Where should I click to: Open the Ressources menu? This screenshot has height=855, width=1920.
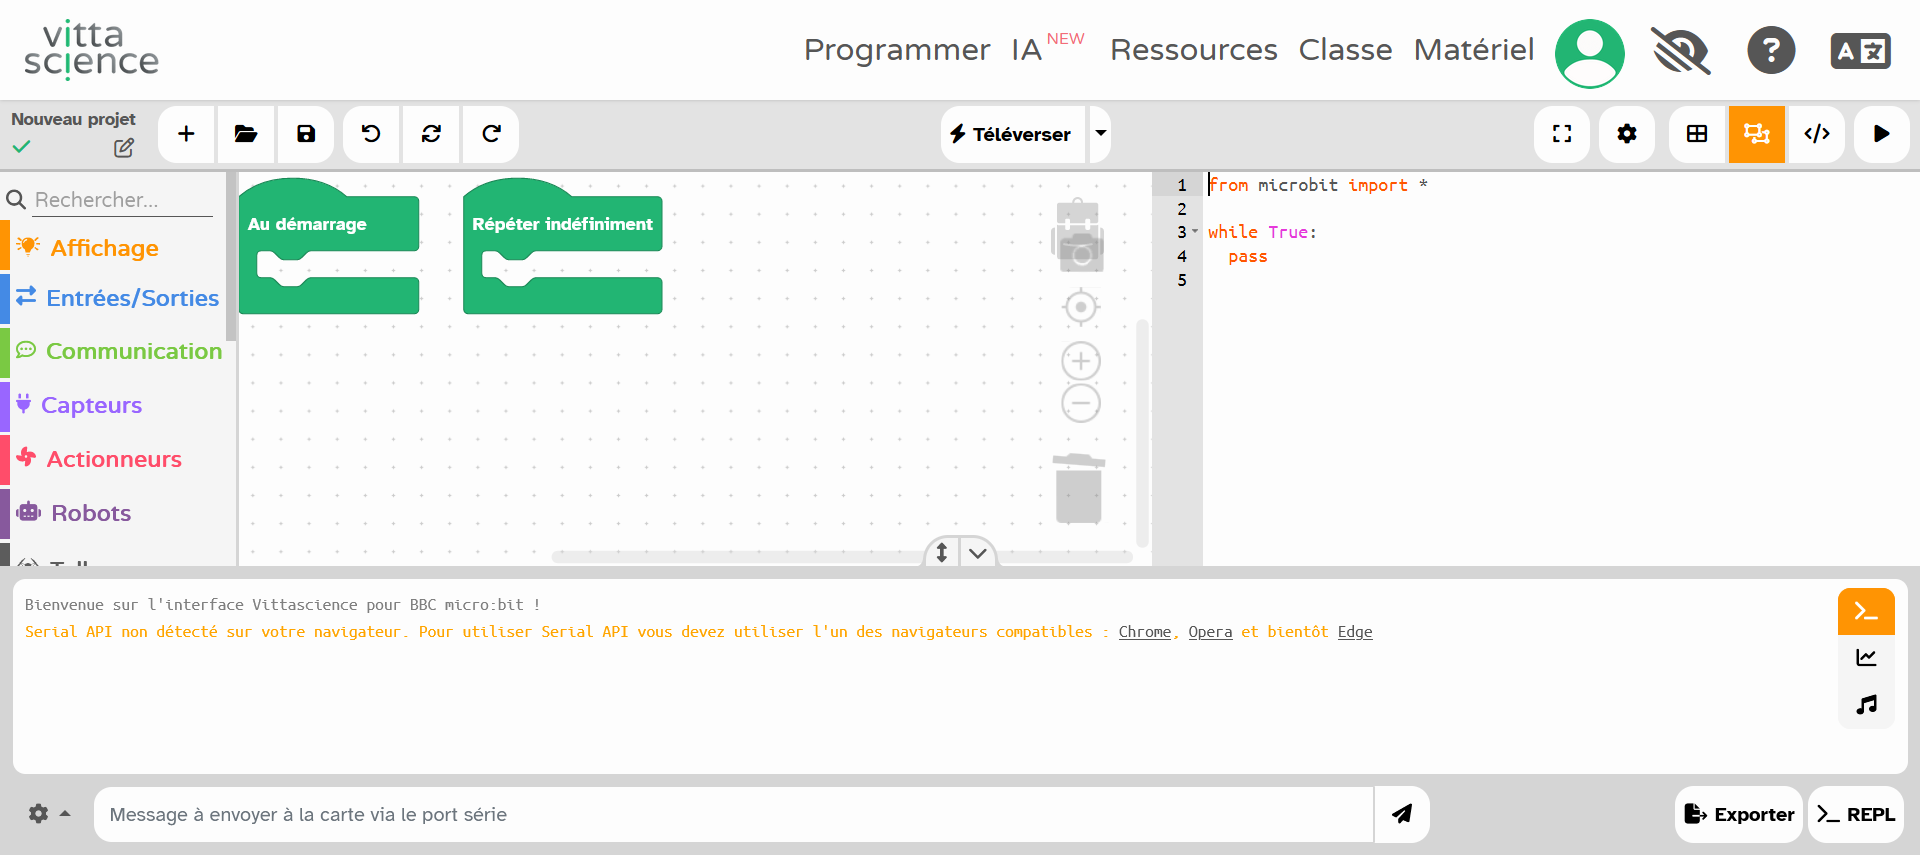(1193, 50)
